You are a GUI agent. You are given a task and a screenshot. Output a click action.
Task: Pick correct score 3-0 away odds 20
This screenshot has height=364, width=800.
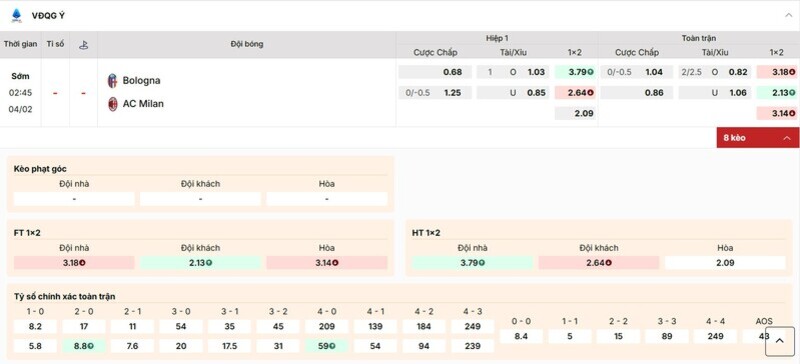tap(181, 346)
